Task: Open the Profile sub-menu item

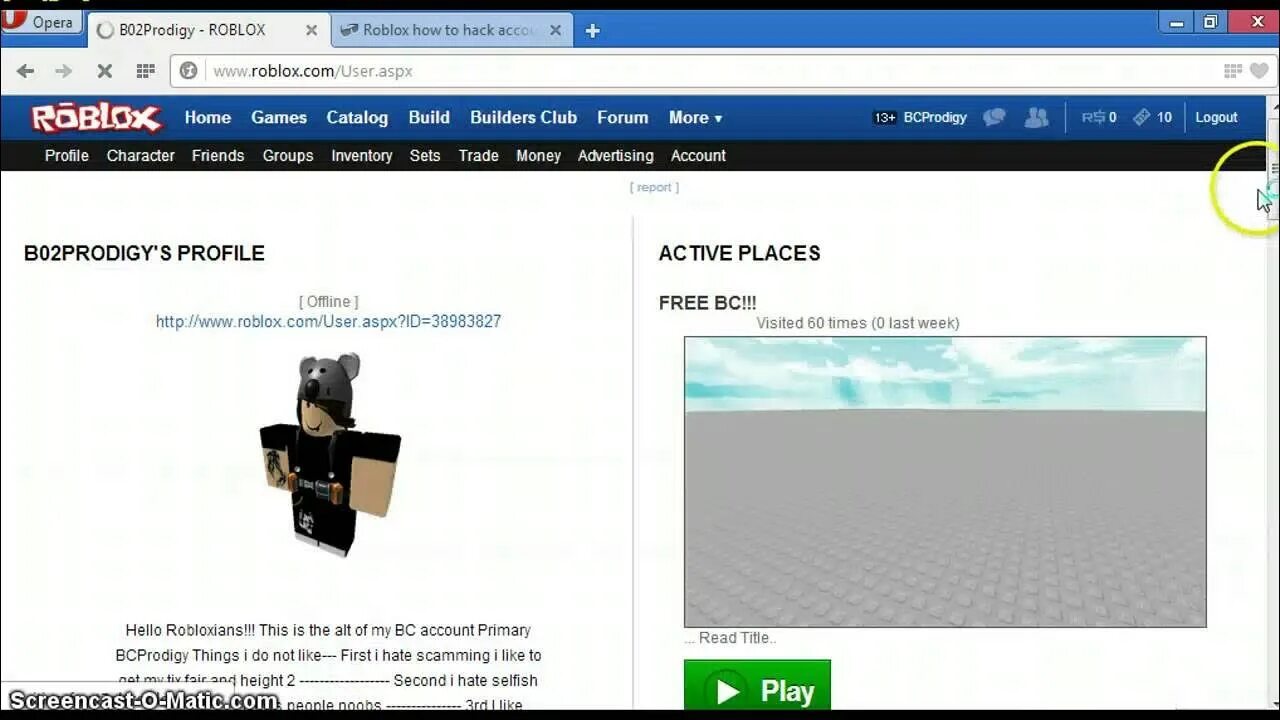Action: 67,156
